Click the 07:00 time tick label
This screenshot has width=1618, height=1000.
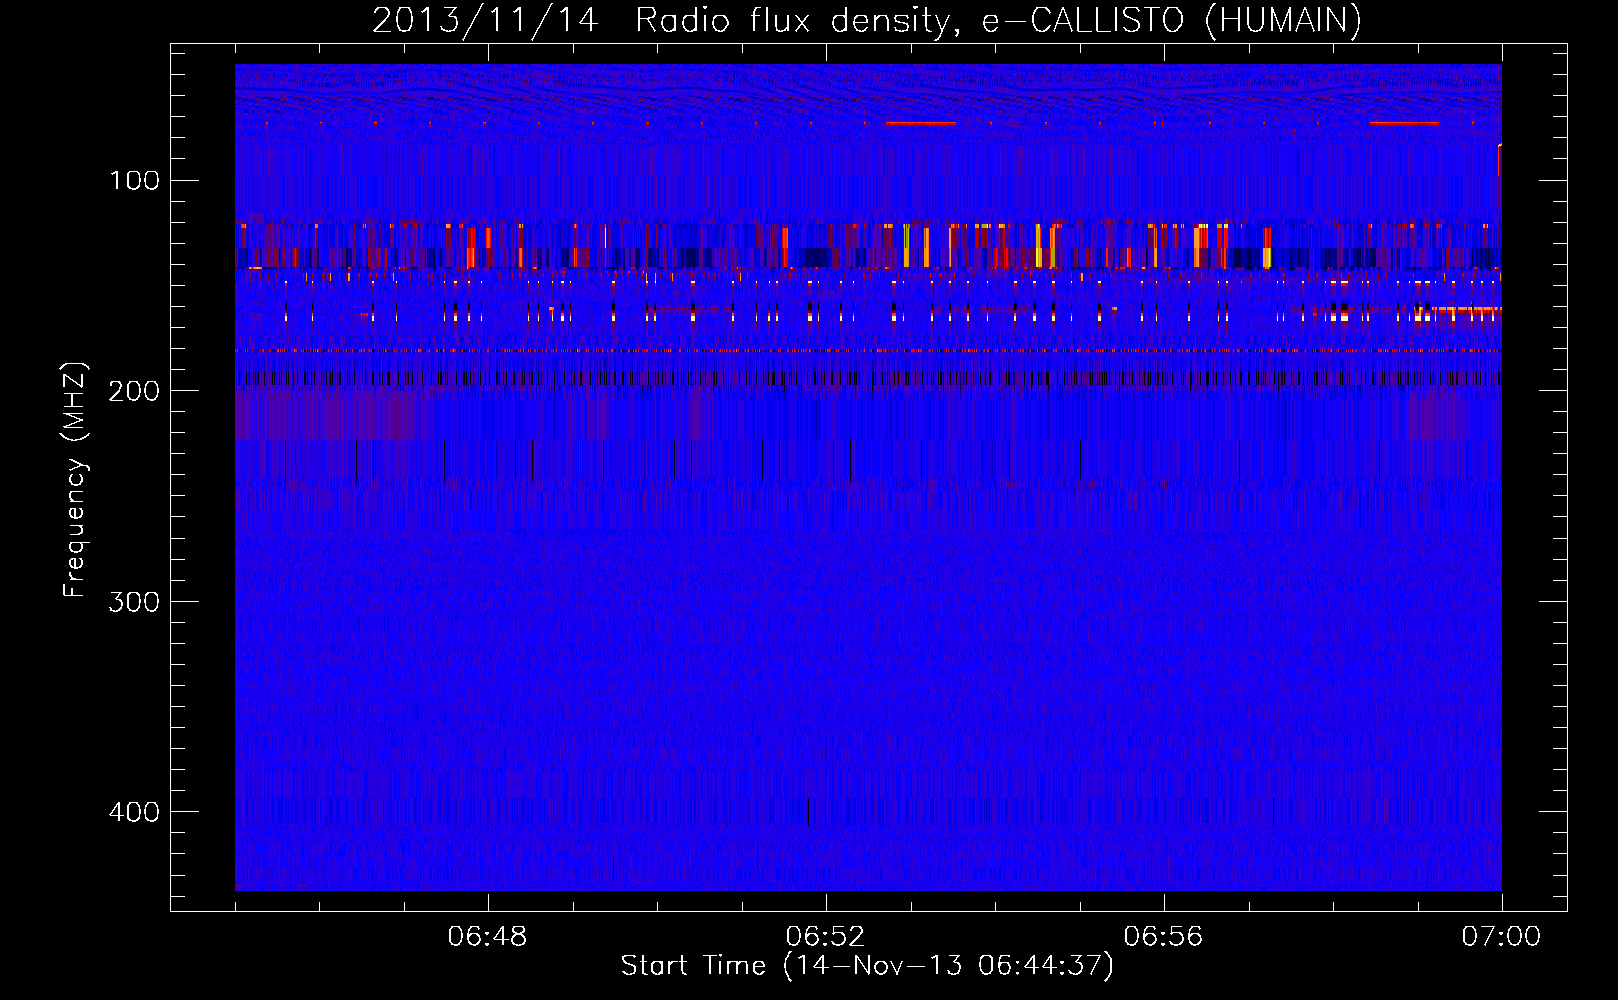point(1501,937)
